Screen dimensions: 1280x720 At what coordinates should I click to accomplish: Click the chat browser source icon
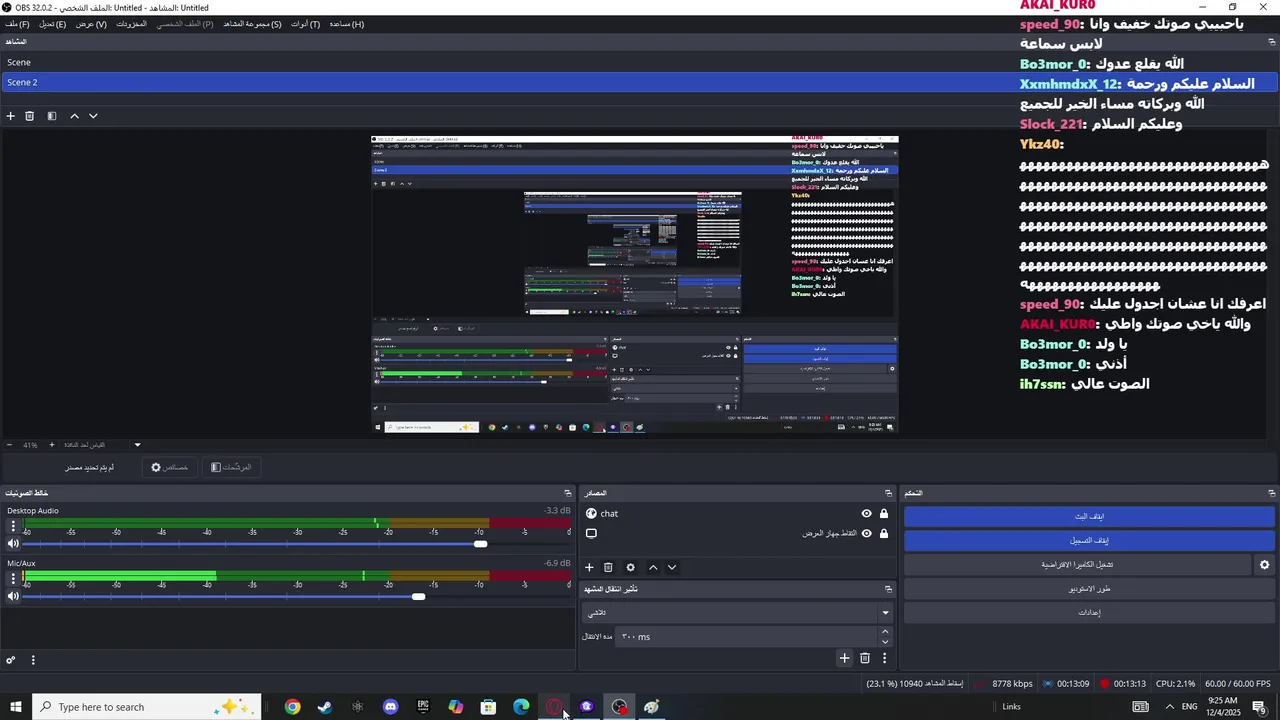[x=591, y=514]
